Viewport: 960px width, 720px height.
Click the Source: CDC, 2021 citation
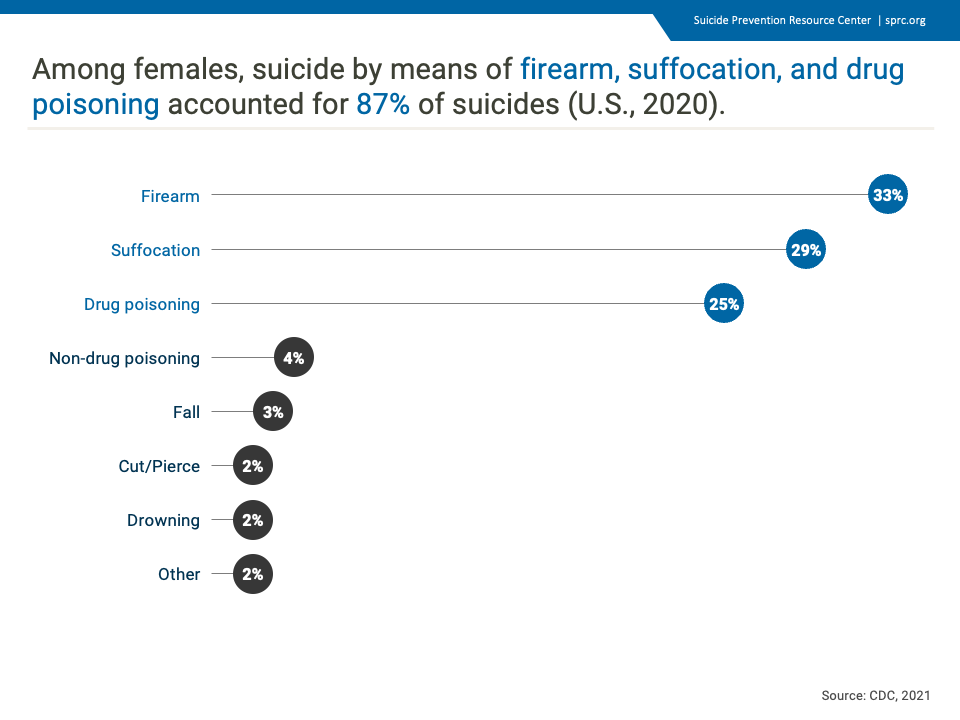(876, 696)
